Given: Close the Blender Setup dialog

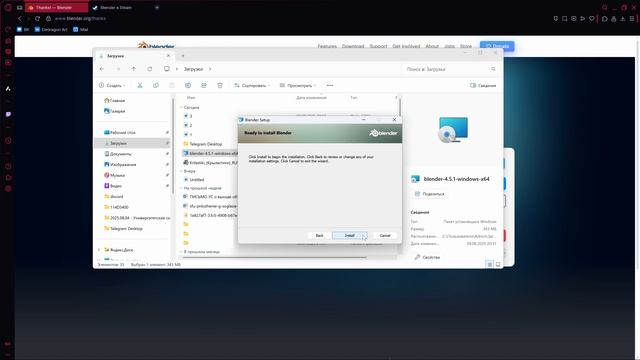Looking at the screenshot, I should point(394,120).
